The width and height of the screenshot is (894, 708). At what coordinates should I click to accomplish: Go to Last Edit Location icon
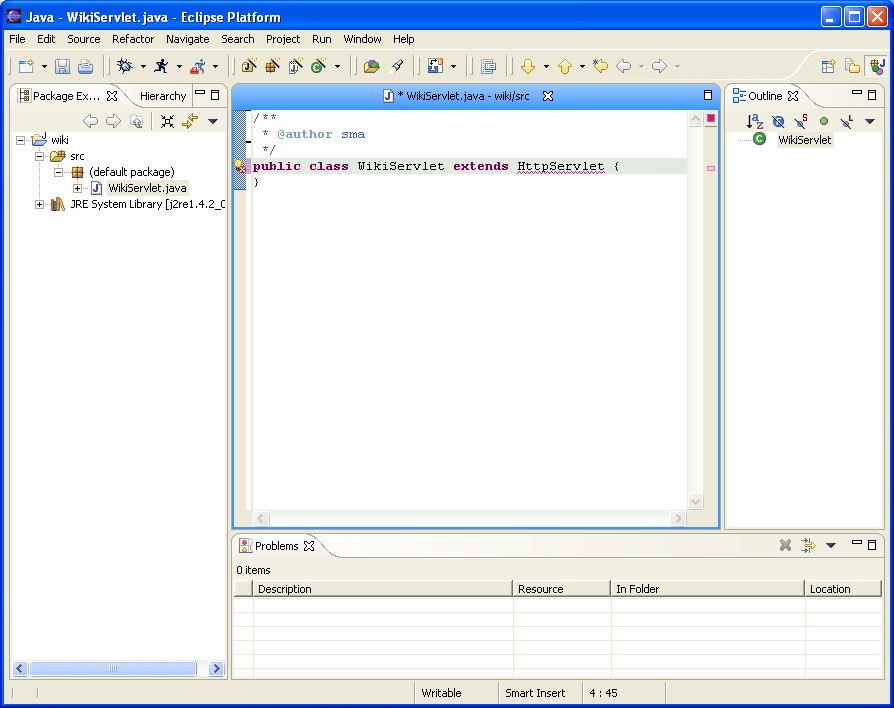pos(600,67)
